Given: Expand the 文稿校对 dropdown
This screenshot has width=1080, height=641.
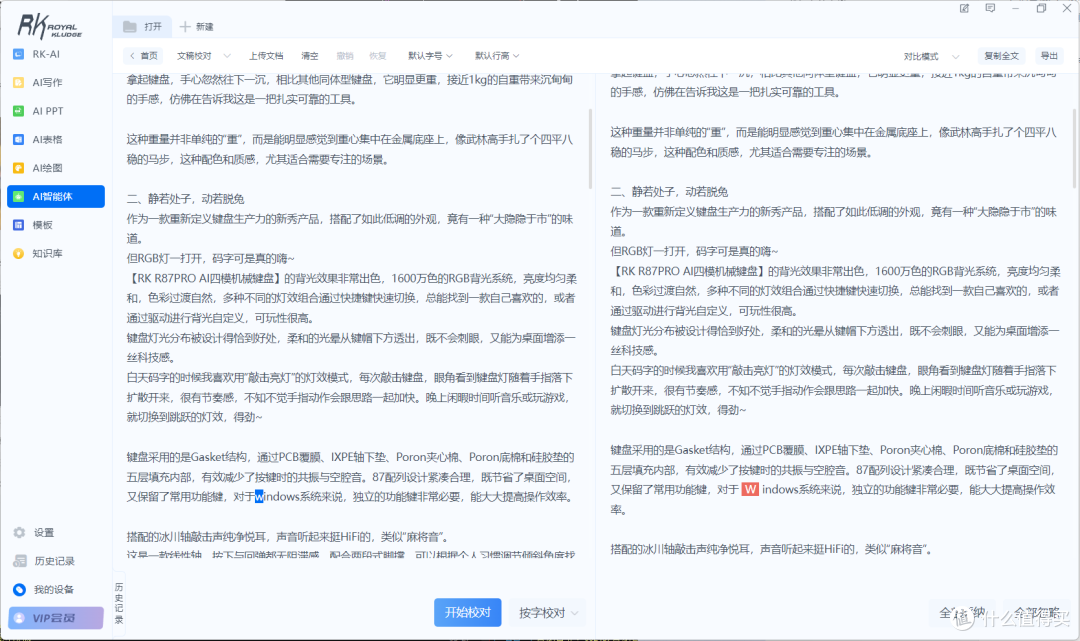Looking at the screenshot, I should coord(203,56).
